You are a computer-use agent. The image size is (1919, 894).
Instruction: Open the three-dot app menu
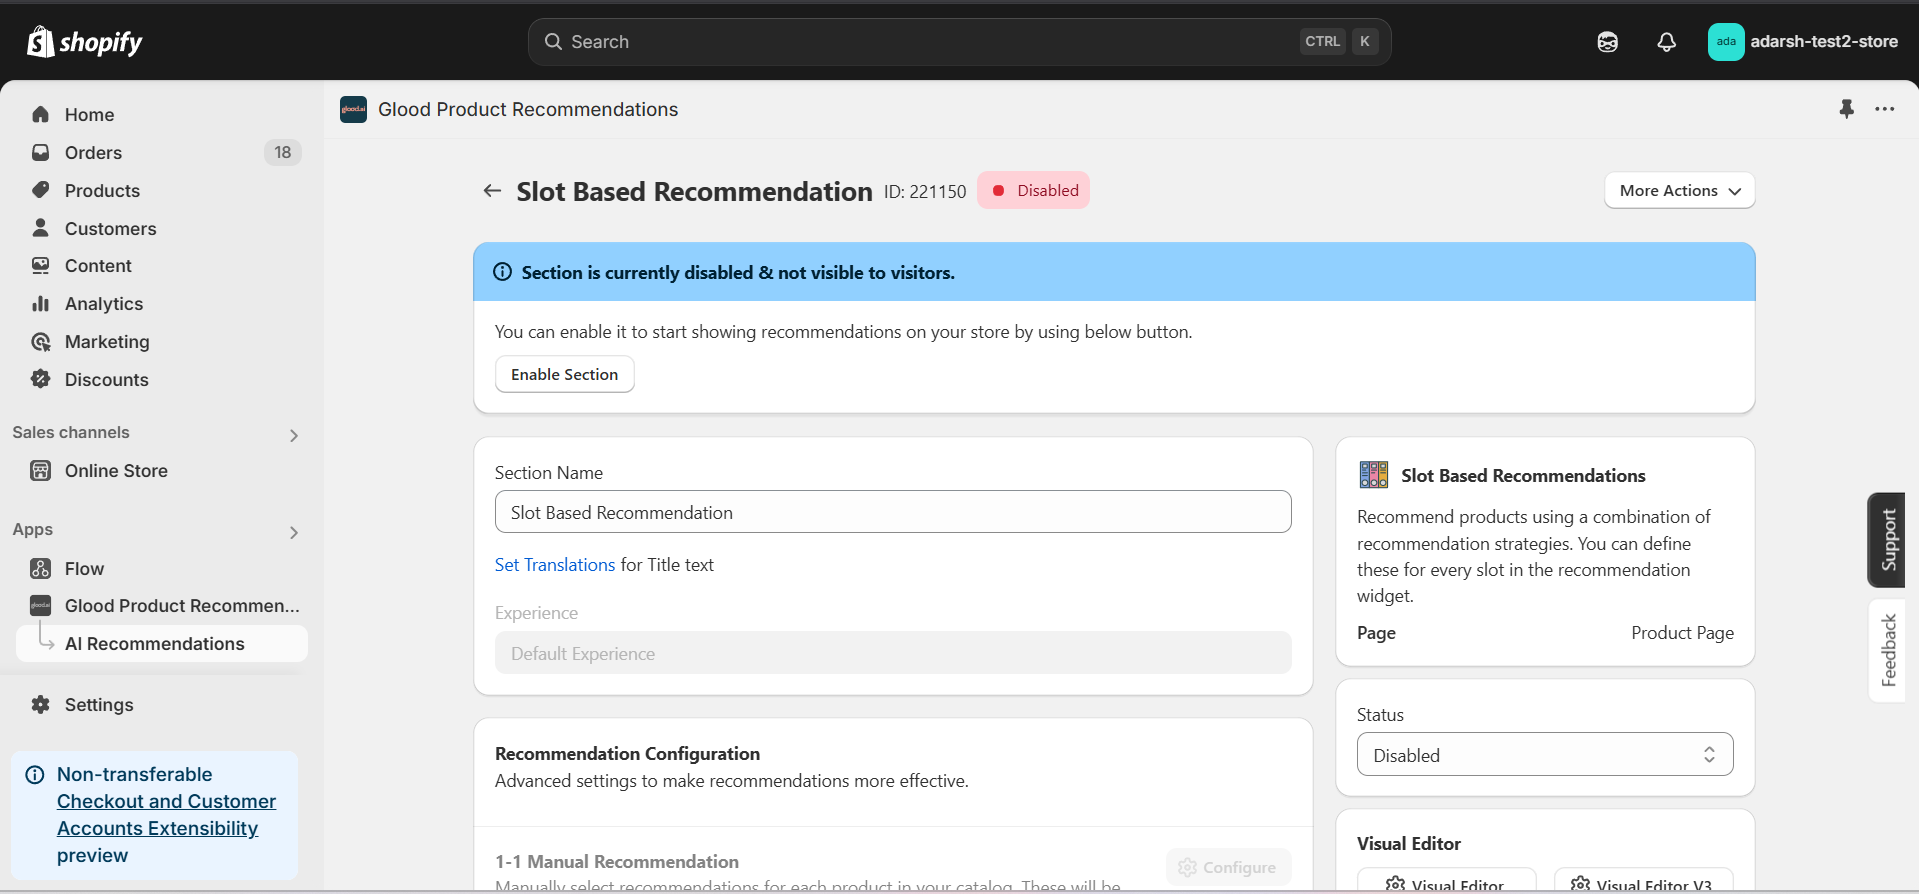point(1885,109)
